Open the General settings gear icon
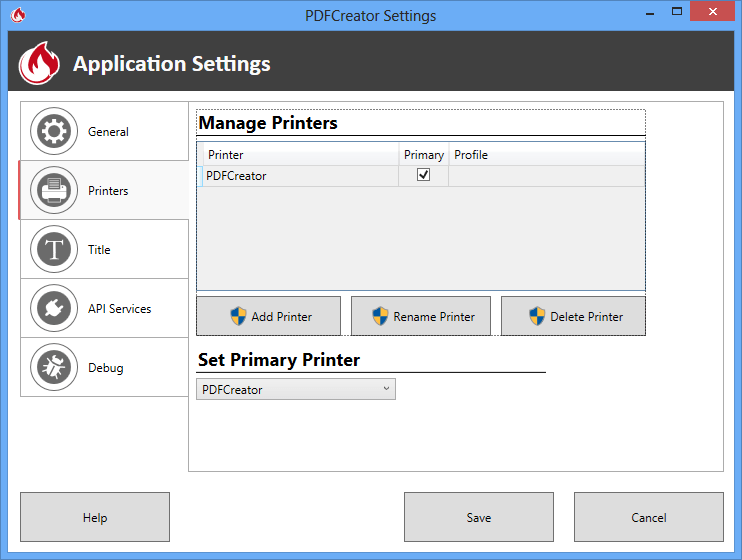This screenshot has height=560, width=742. click(54, 131)
